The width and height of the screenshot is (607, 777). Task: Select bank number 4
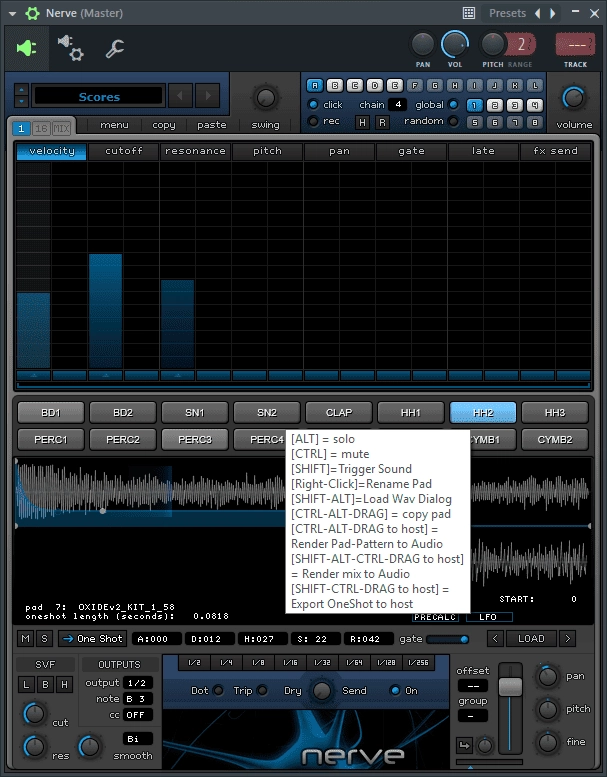(x=535, y=105)
